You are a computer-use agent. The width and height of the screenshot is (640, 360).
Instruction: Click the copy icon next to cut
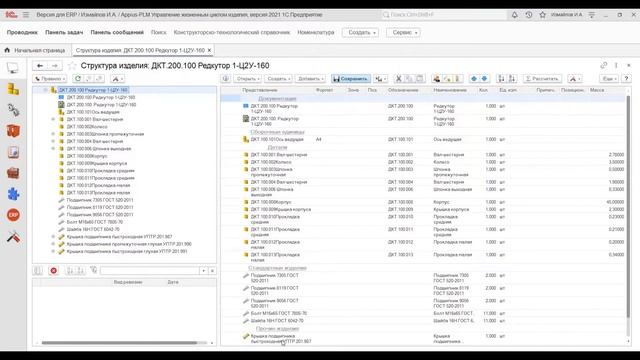tap(409, 79)
